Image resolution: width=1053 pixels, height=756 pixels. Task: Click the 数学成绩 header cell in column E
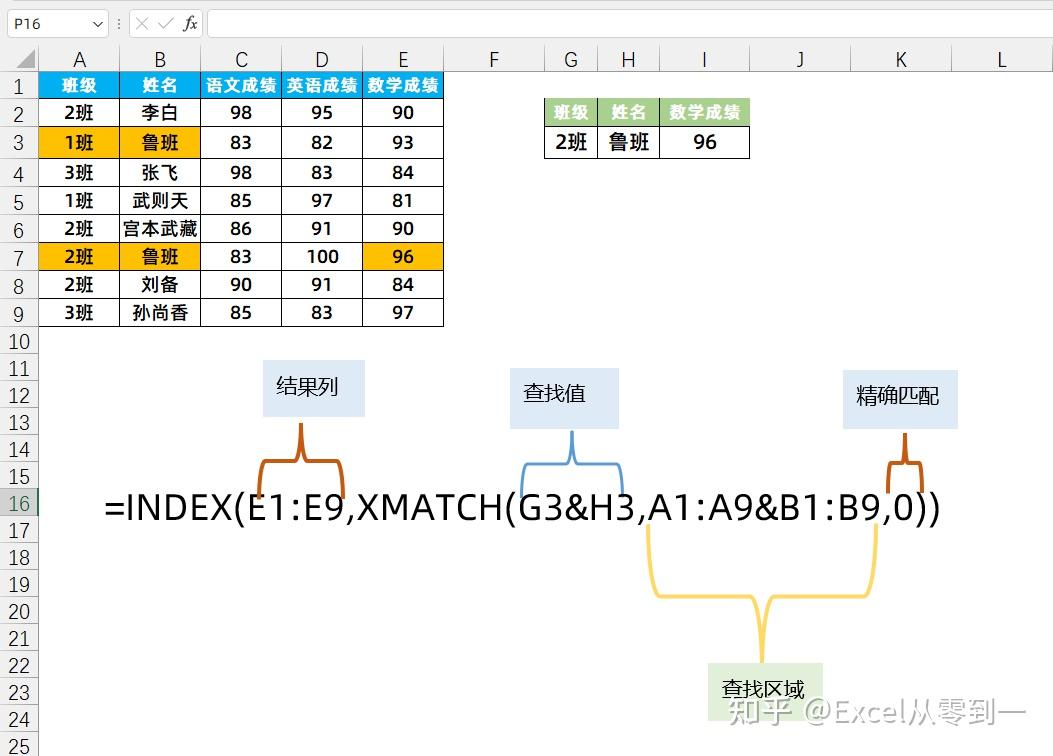(x=402, y=85)
